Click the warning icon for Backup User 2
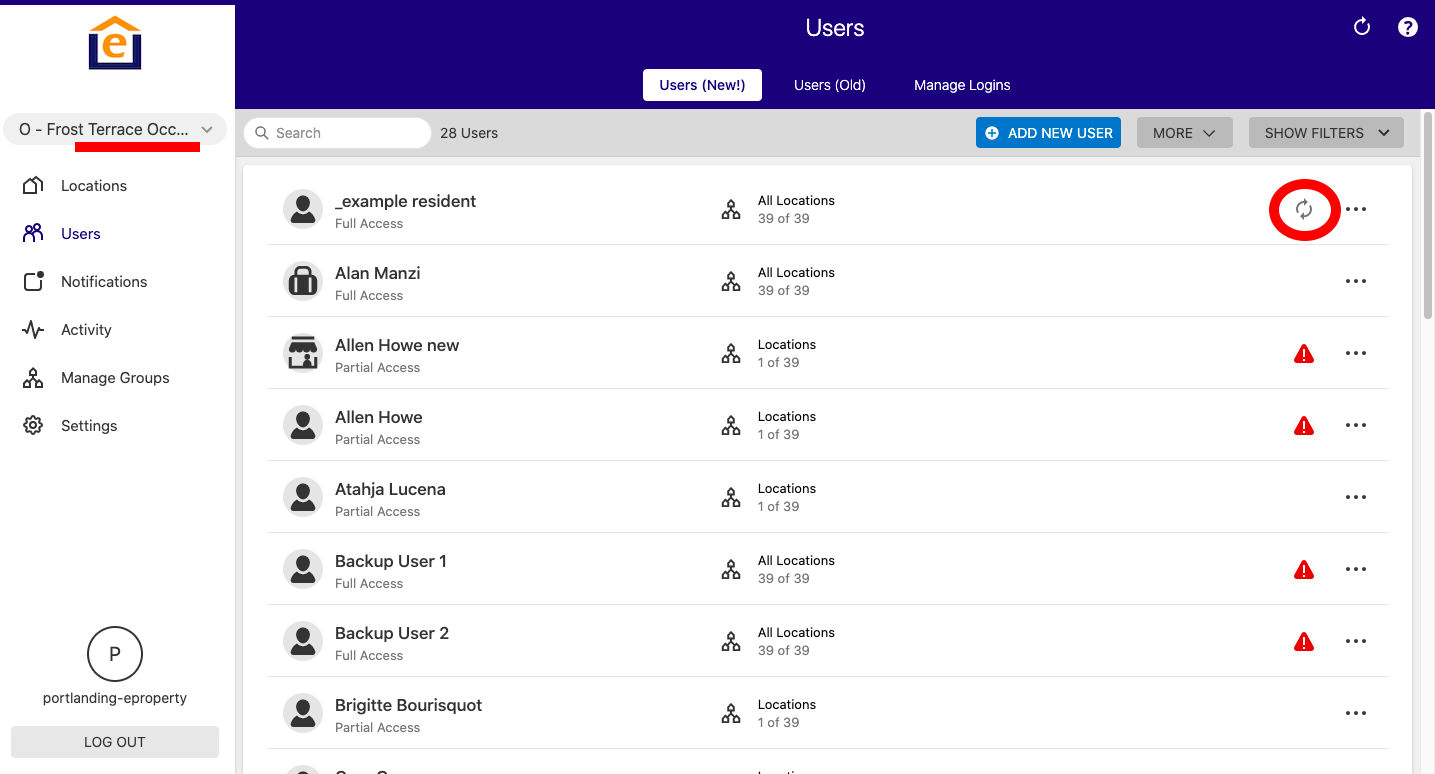 (1304, 641)
